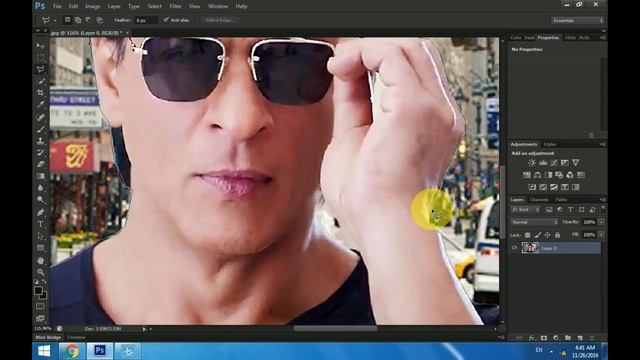Select the Healing Brush tool
This screenshot has height=360, width=640.
(x=40, y=118)
